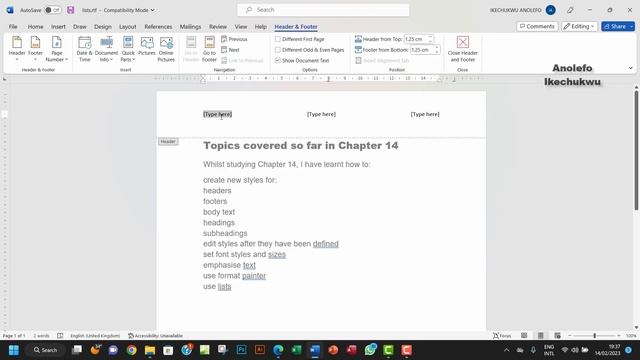Open the Editing mode dropdown

(579, 27)
